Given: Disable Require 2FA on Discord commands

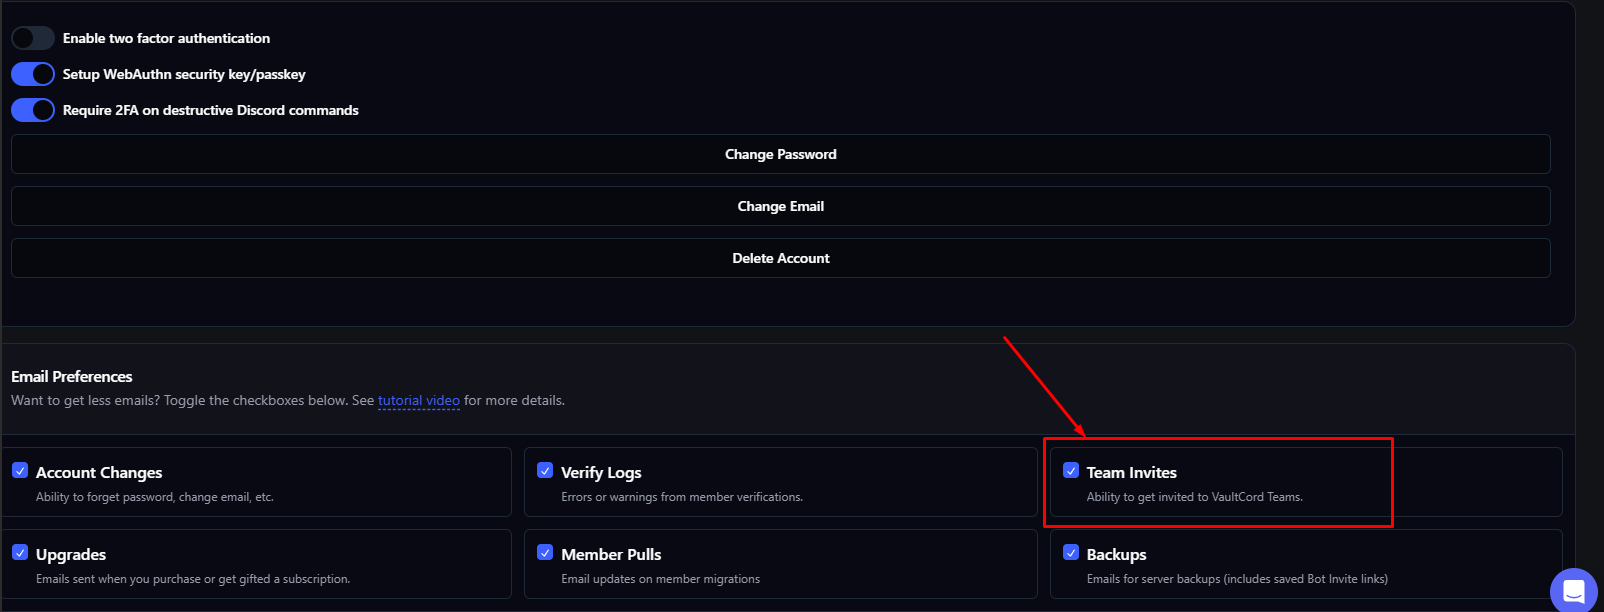Looking at the screenshot, I should click(33, 110).
